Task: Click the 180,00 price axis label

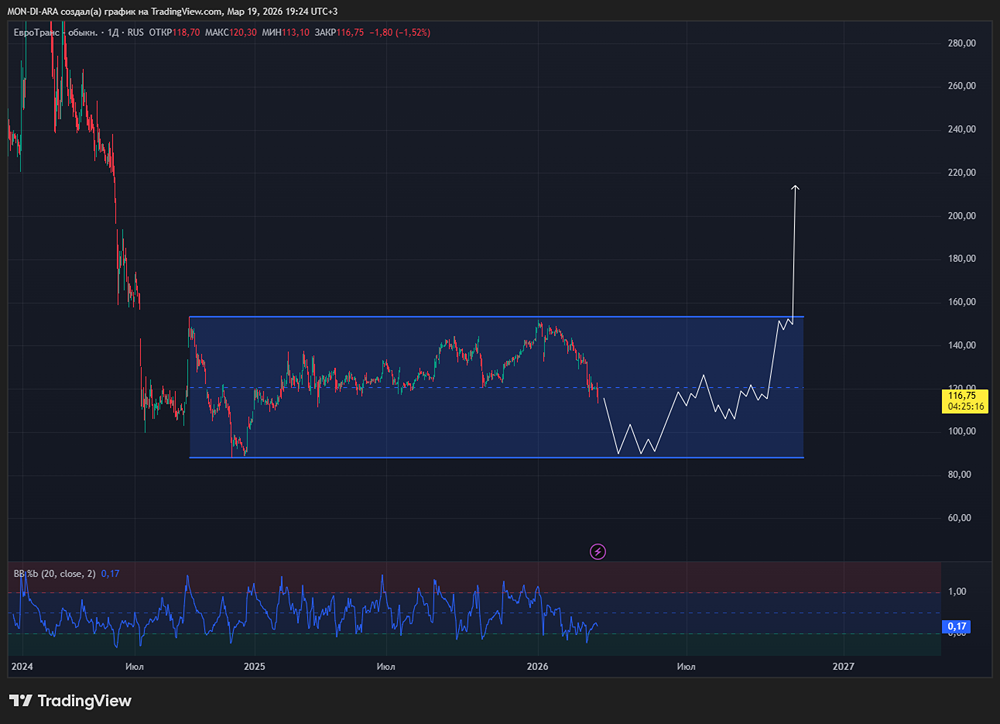Action: coord(962,258)
